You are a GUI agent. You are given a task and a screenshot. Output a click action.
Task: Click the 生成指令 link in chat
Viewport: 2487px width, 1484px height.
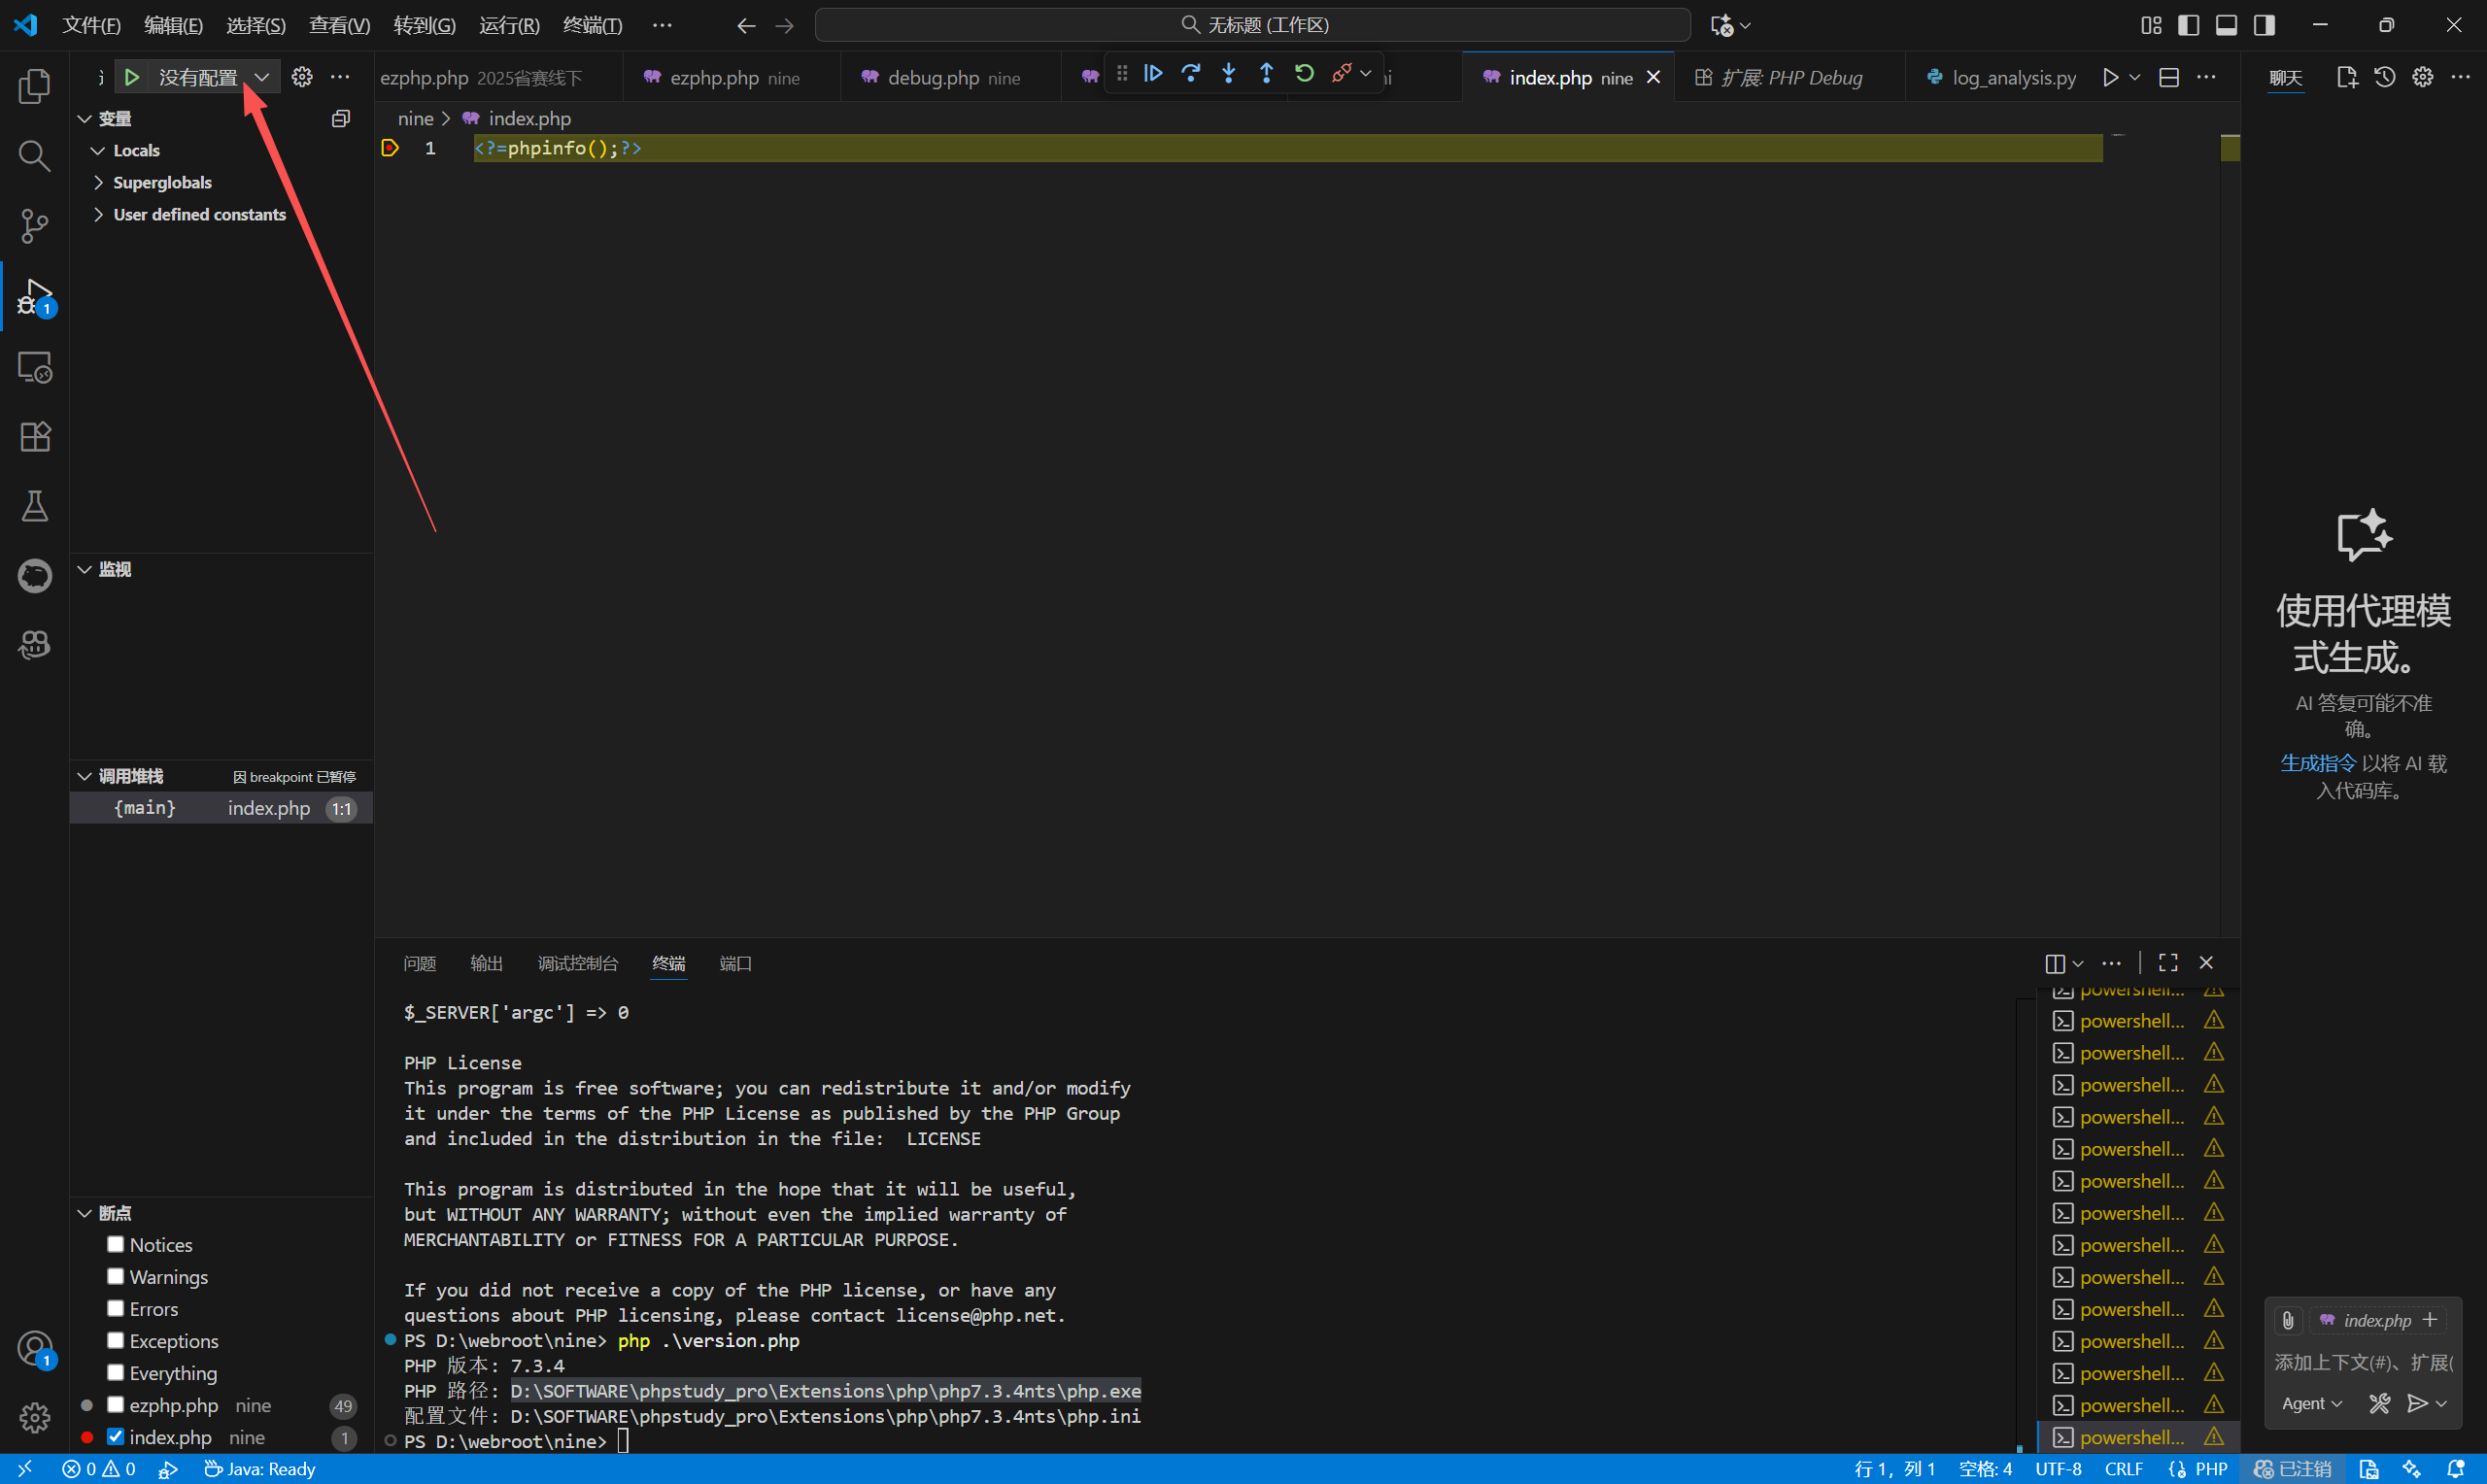2317,764
